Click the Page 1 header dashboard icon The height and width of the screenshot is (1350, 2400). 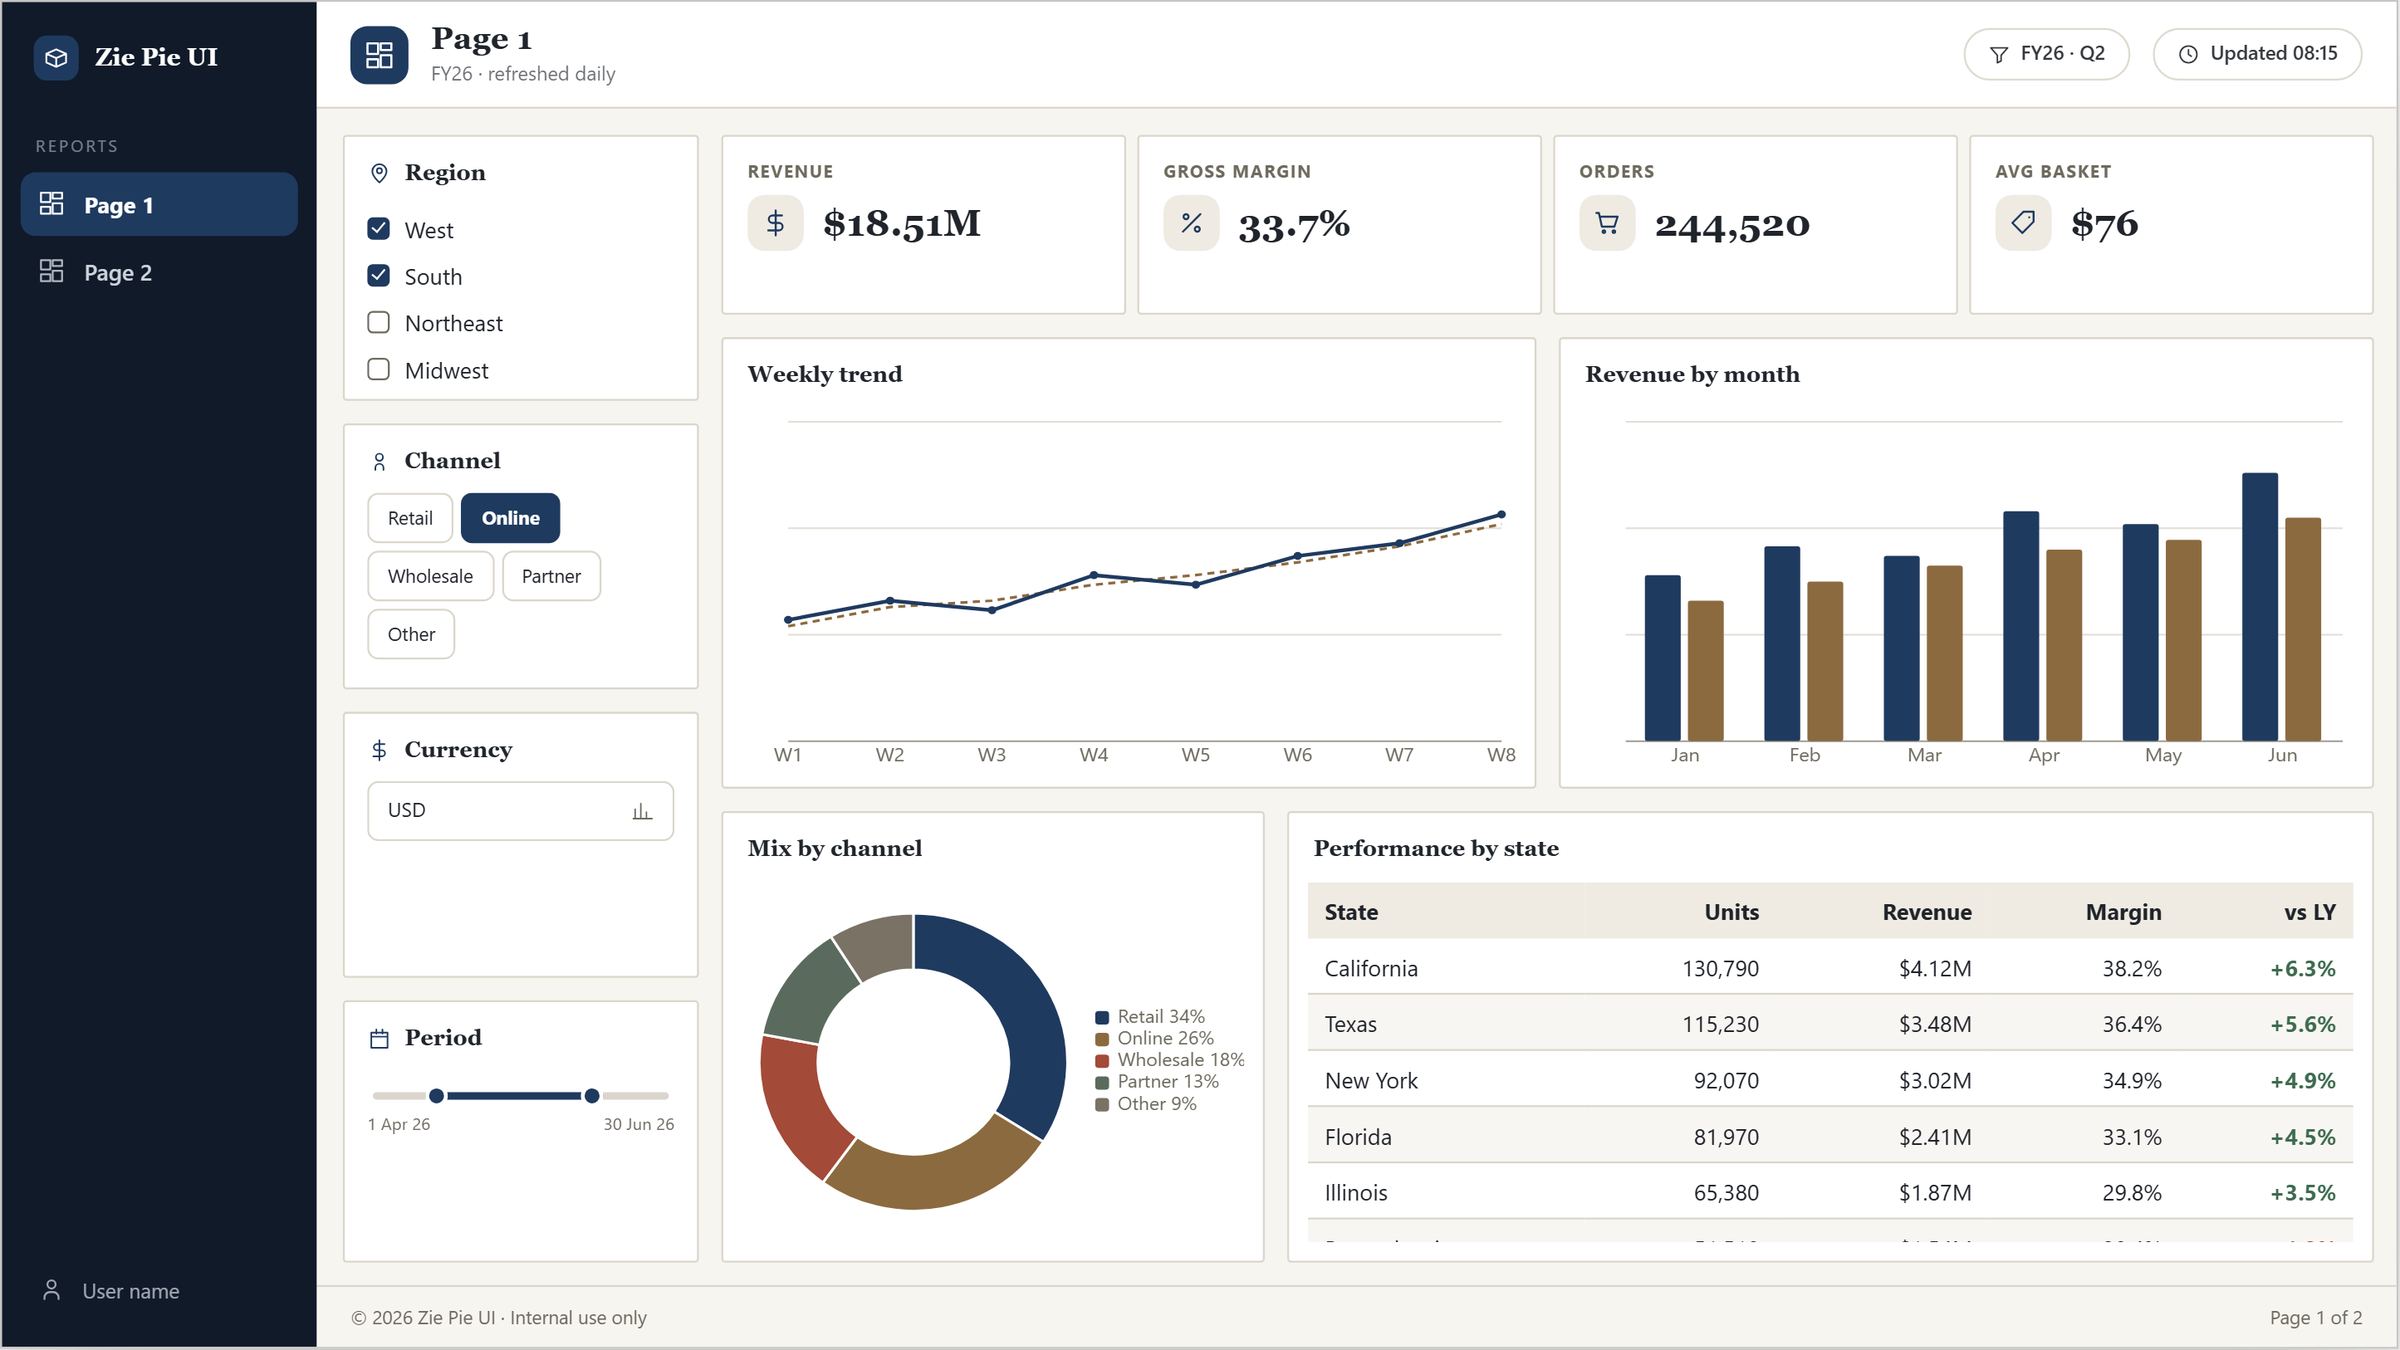(x=379, y=55)
